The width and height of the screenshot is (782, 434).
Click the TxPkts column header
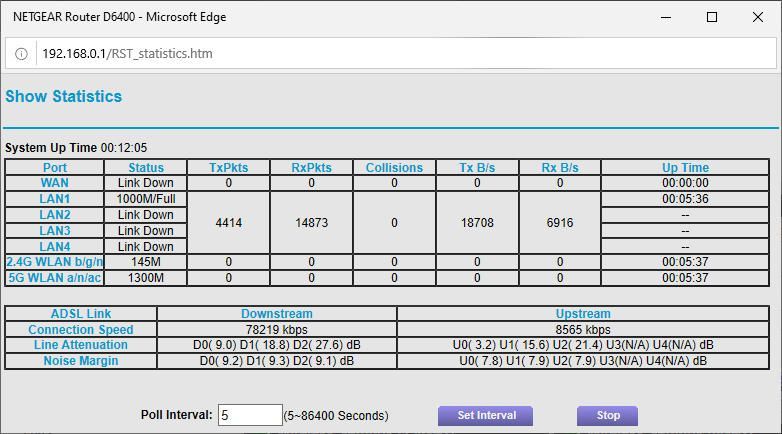(x=228, y=168)
